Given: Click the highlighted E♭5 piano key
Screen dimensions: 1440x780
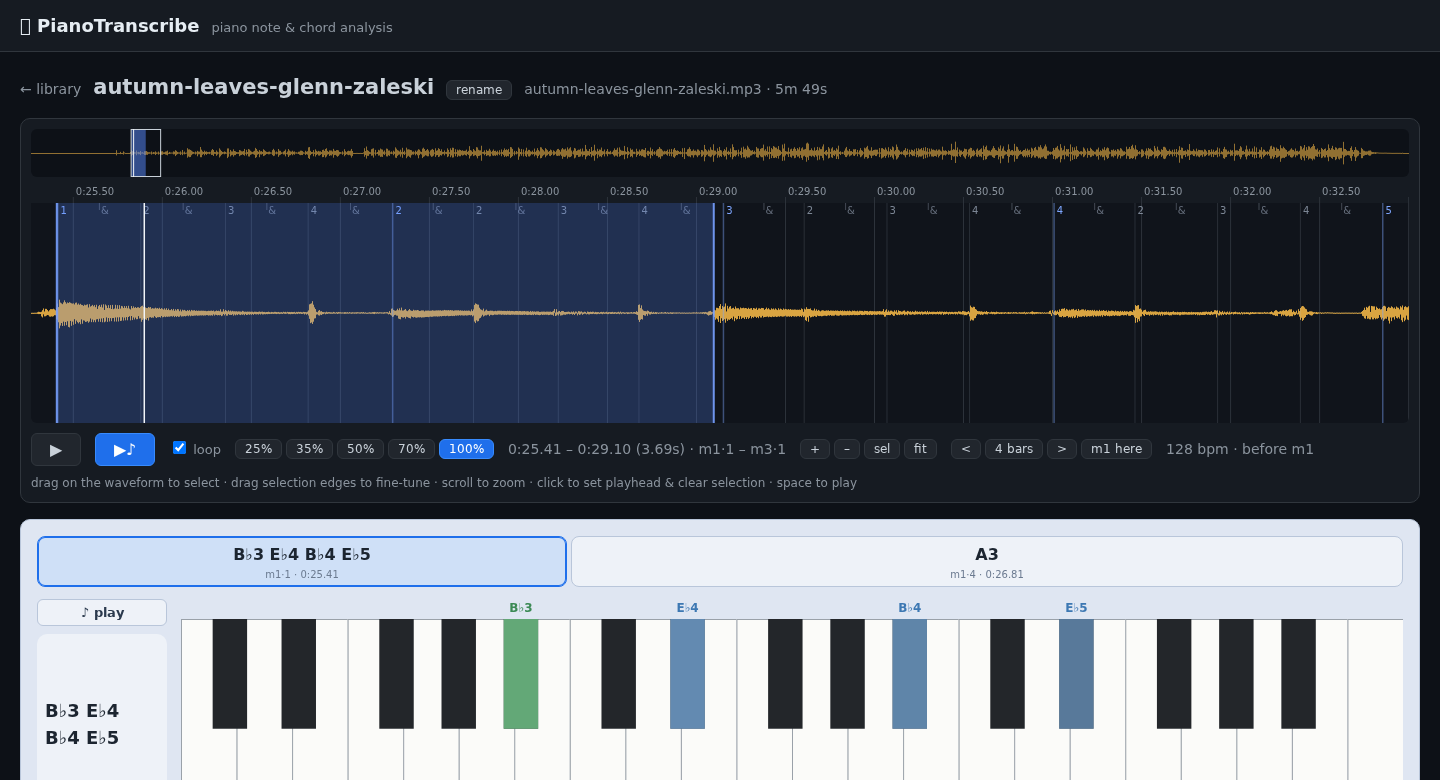Looking at the screenshot, I should [1076, 673].
